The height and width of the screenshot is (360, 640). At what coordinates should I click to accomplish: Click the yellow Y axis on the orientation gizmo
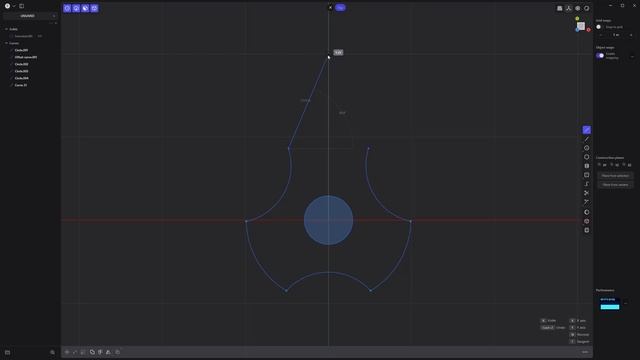pyautogui.click(x=577, y=19)
